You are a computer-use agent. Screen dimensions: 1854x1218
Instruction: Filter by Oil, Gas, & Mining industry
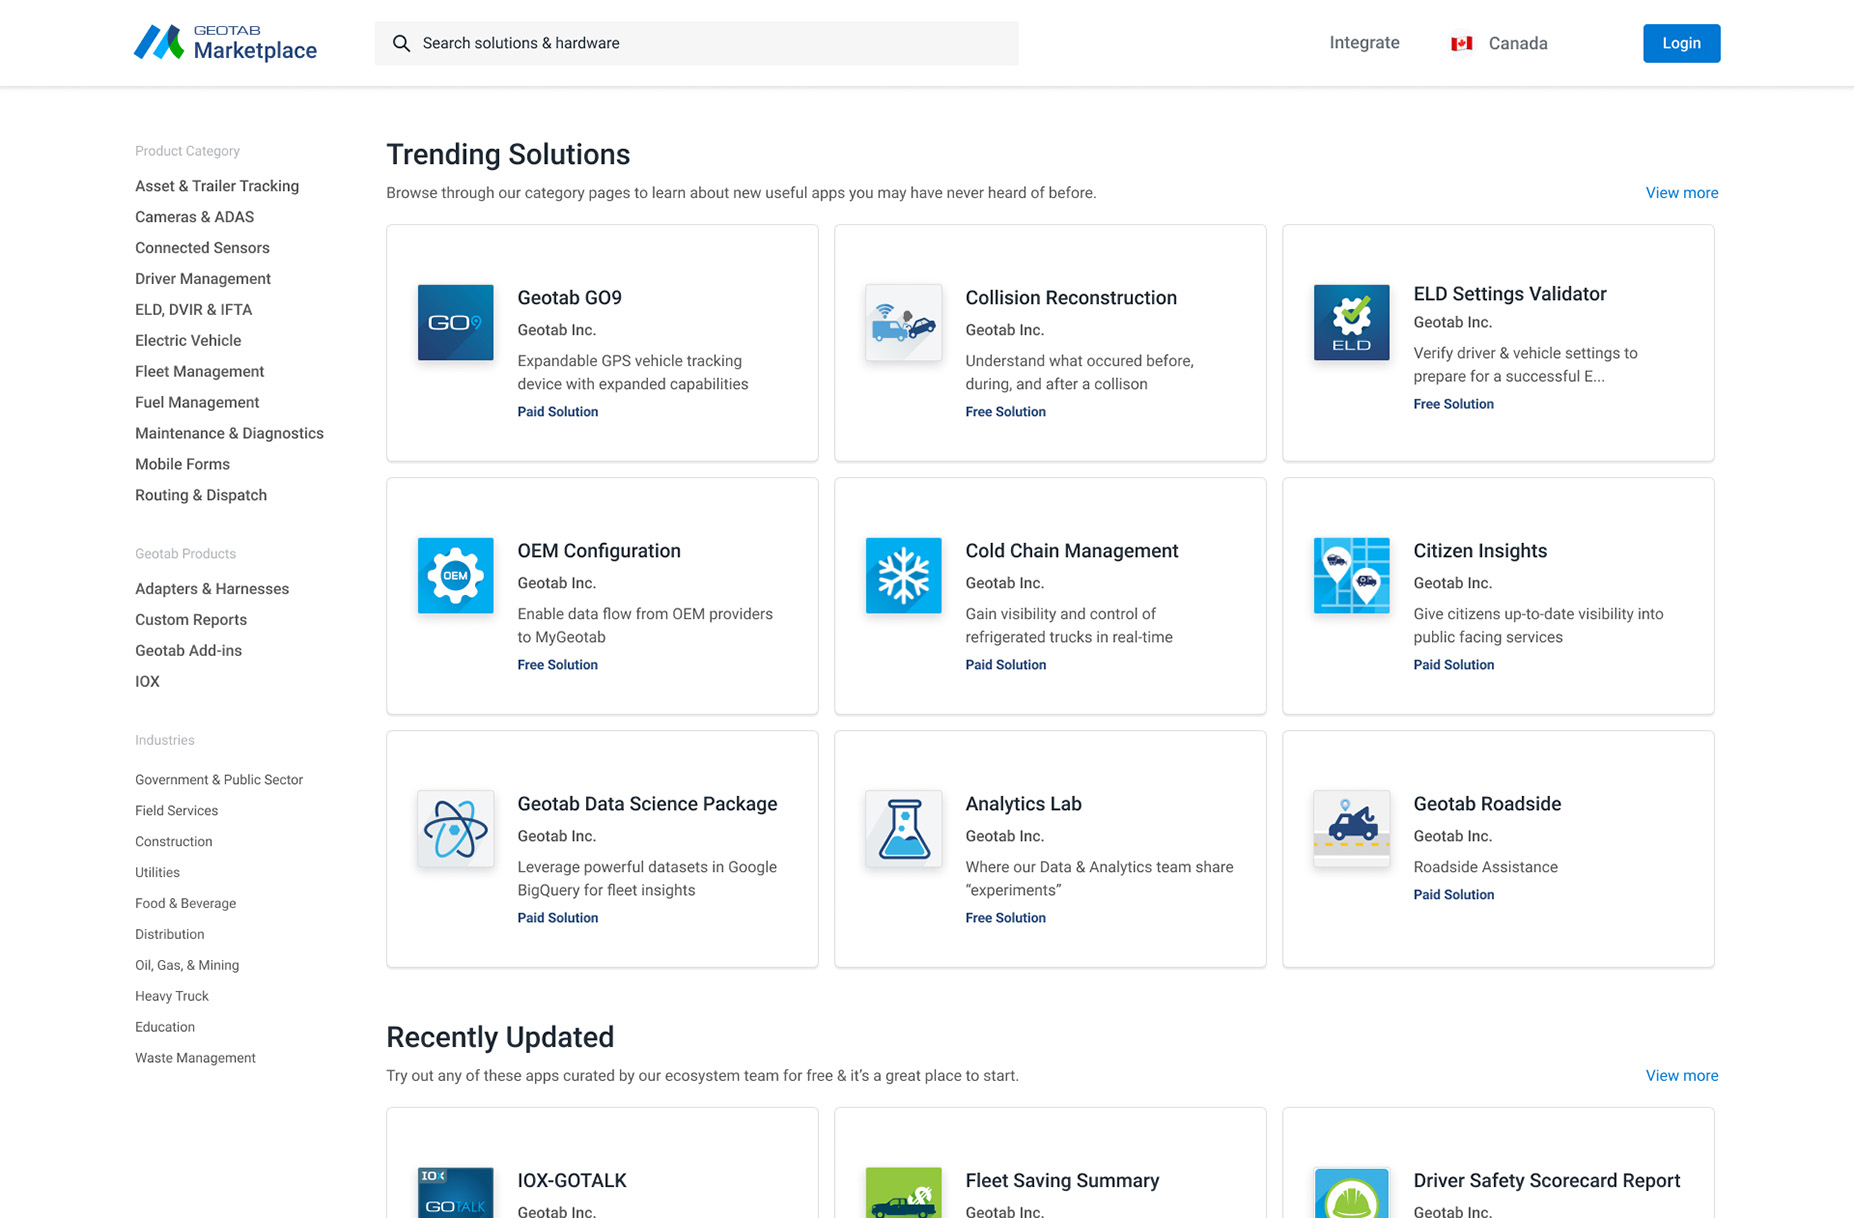pyautogui.click(x=187, y=966)
